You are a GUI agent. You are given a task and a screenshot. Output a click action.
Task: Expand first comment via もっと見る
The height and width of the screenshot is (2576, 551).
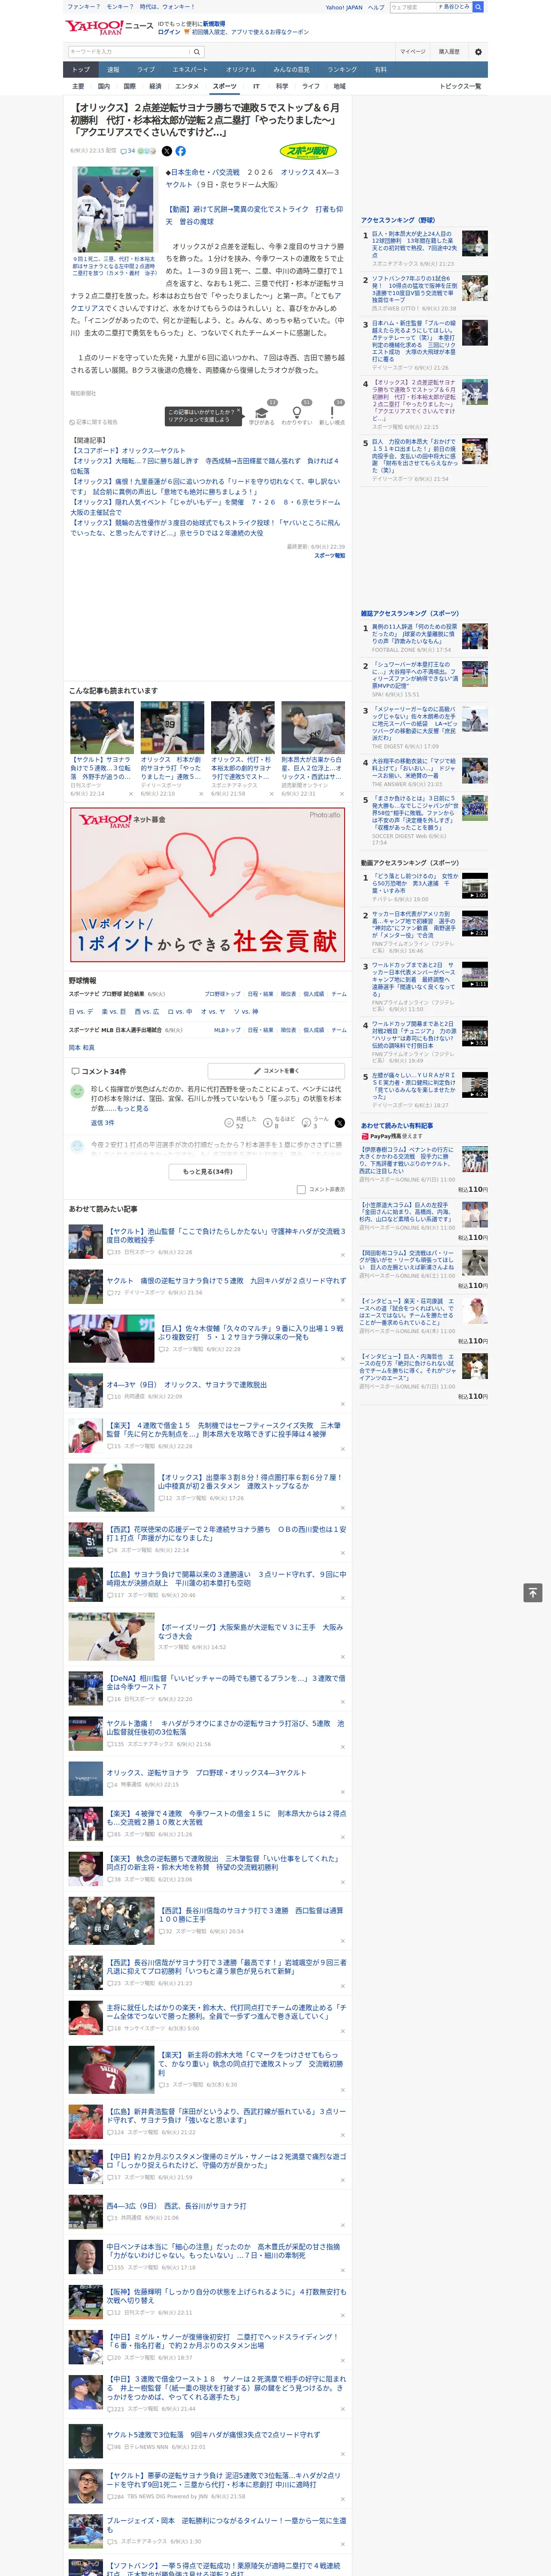(133, 1108)
